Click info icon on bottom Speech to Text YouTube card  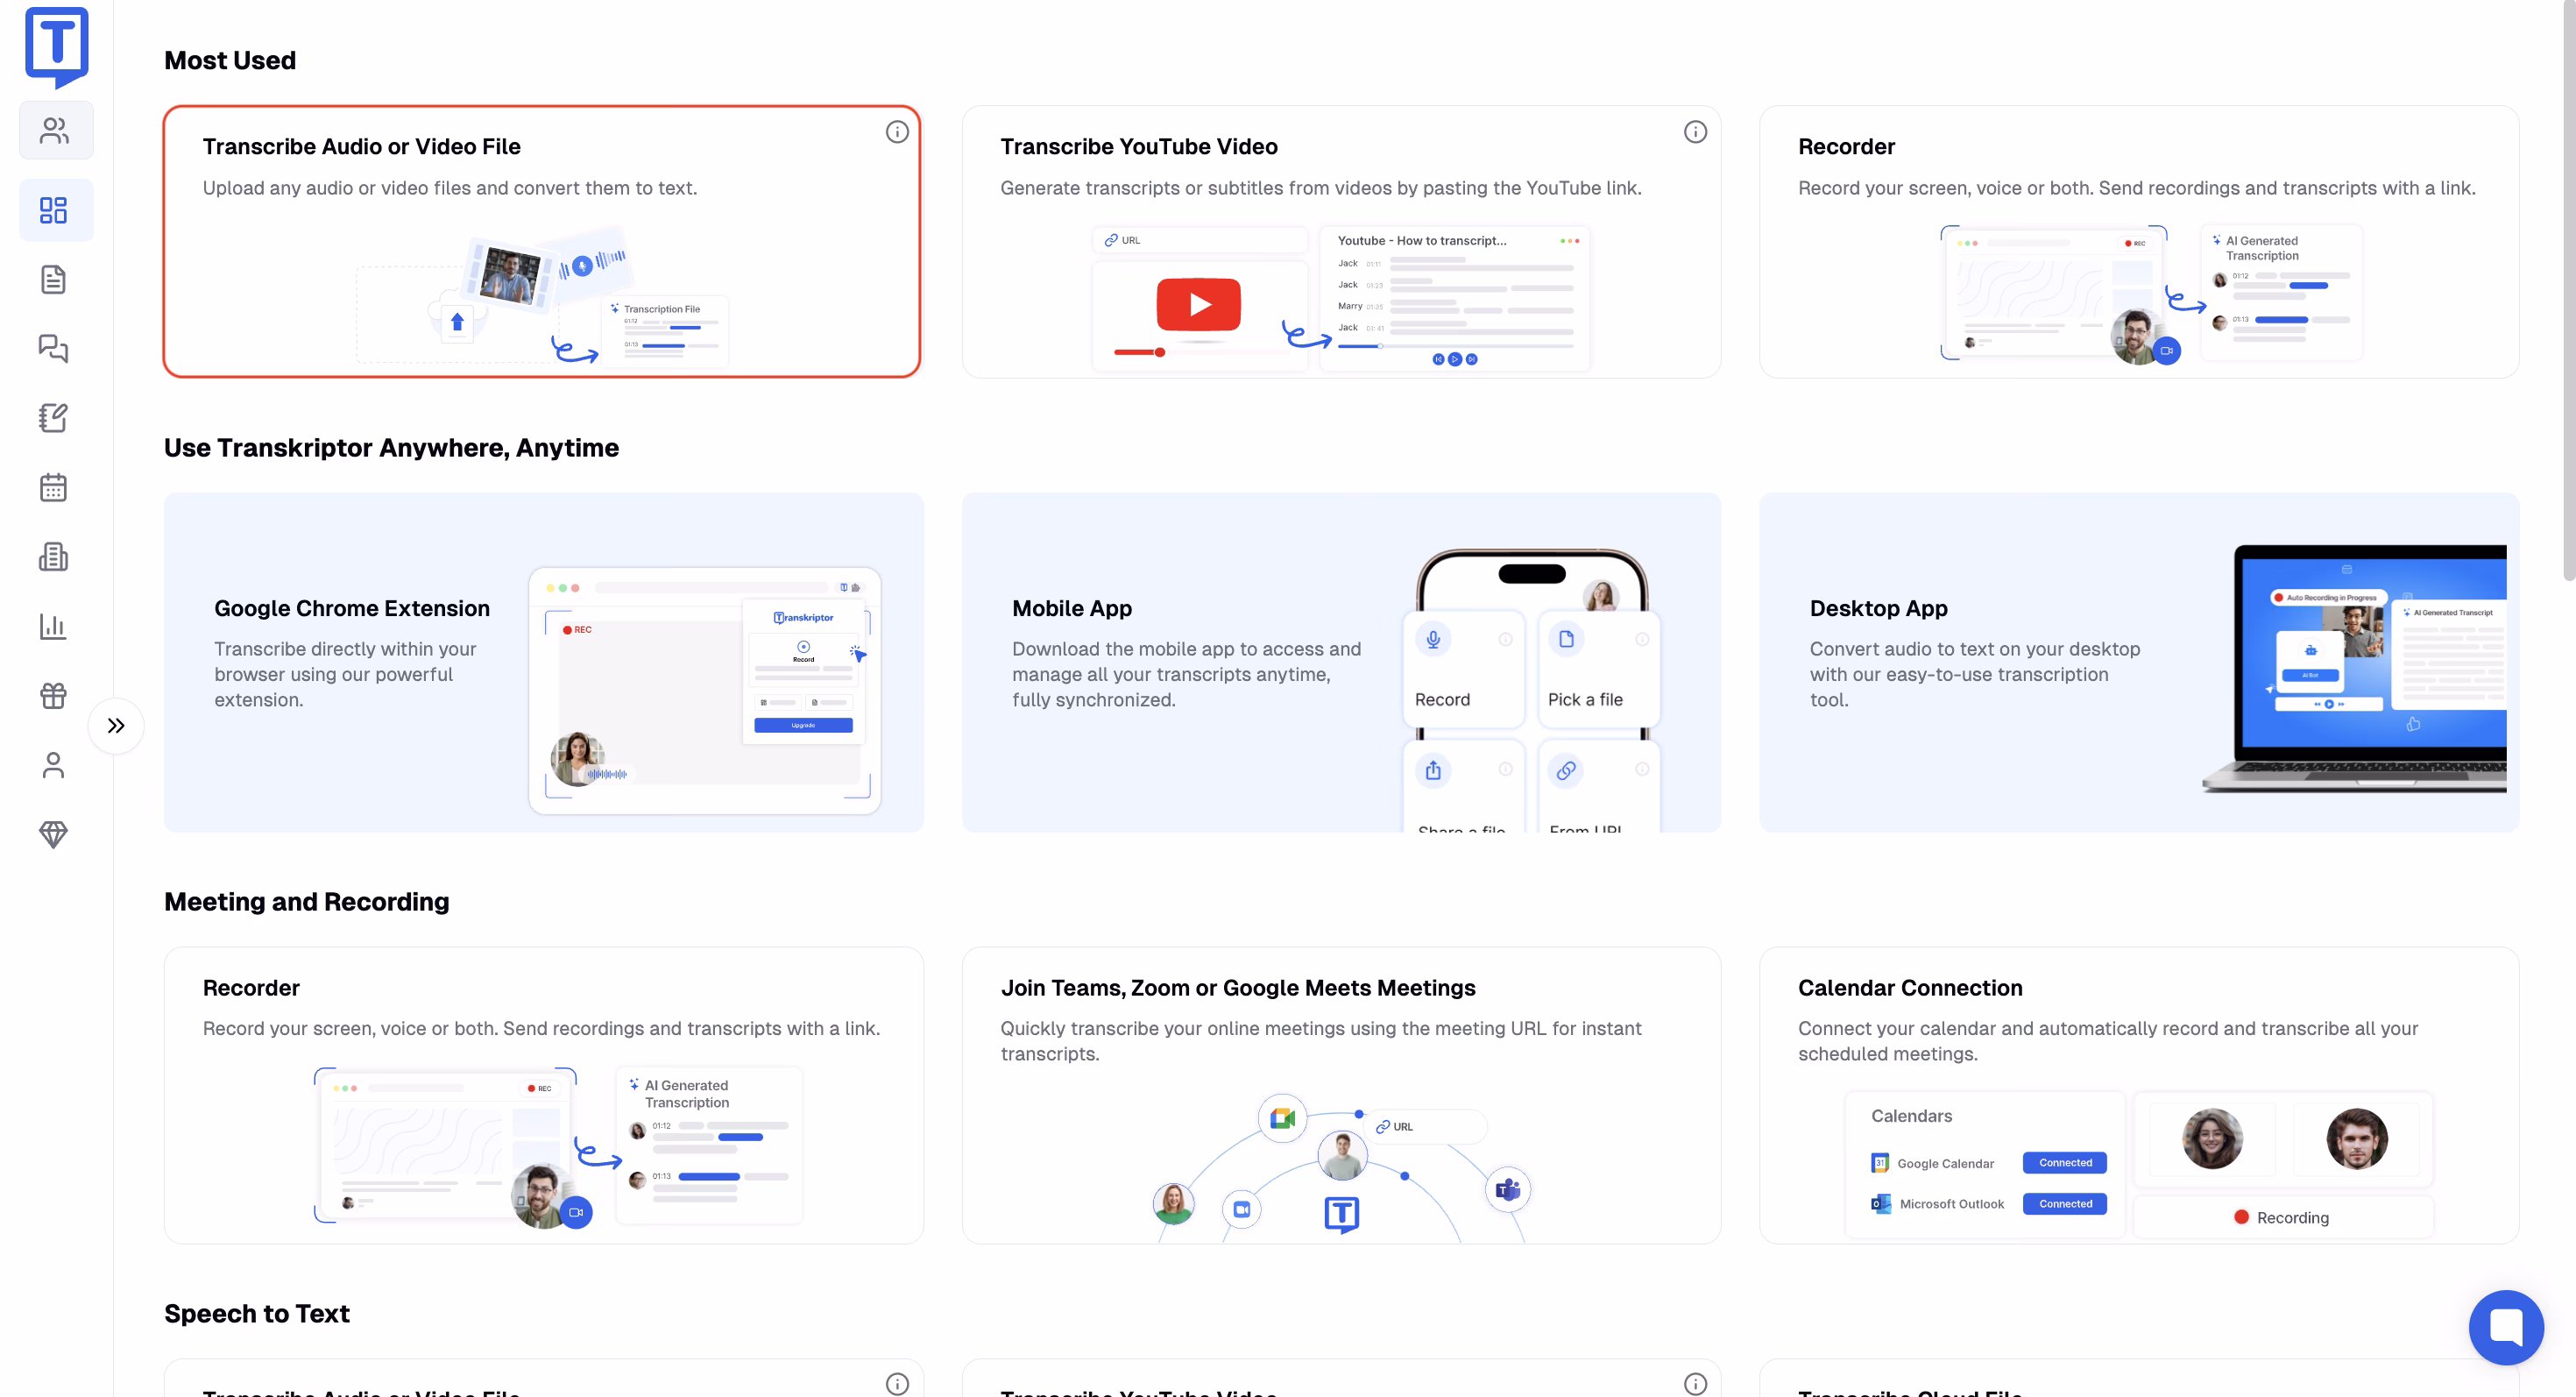coord(1695,1384)
